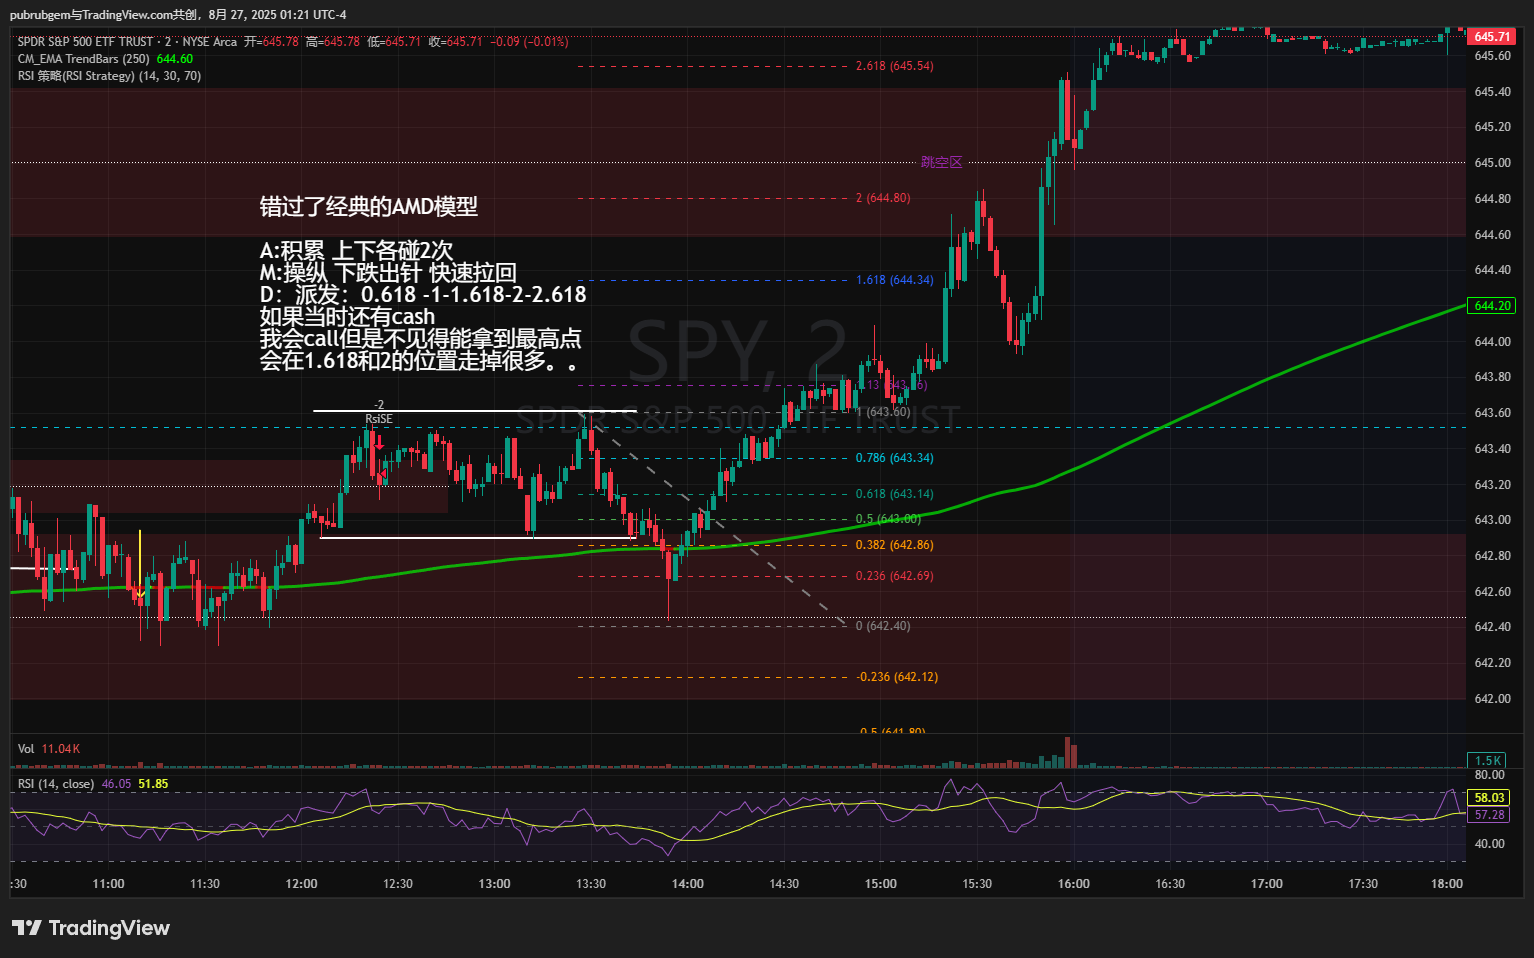Click the 14:00 time axis label
Viewport: 1534px width, 958px height.
pos(688,884)
